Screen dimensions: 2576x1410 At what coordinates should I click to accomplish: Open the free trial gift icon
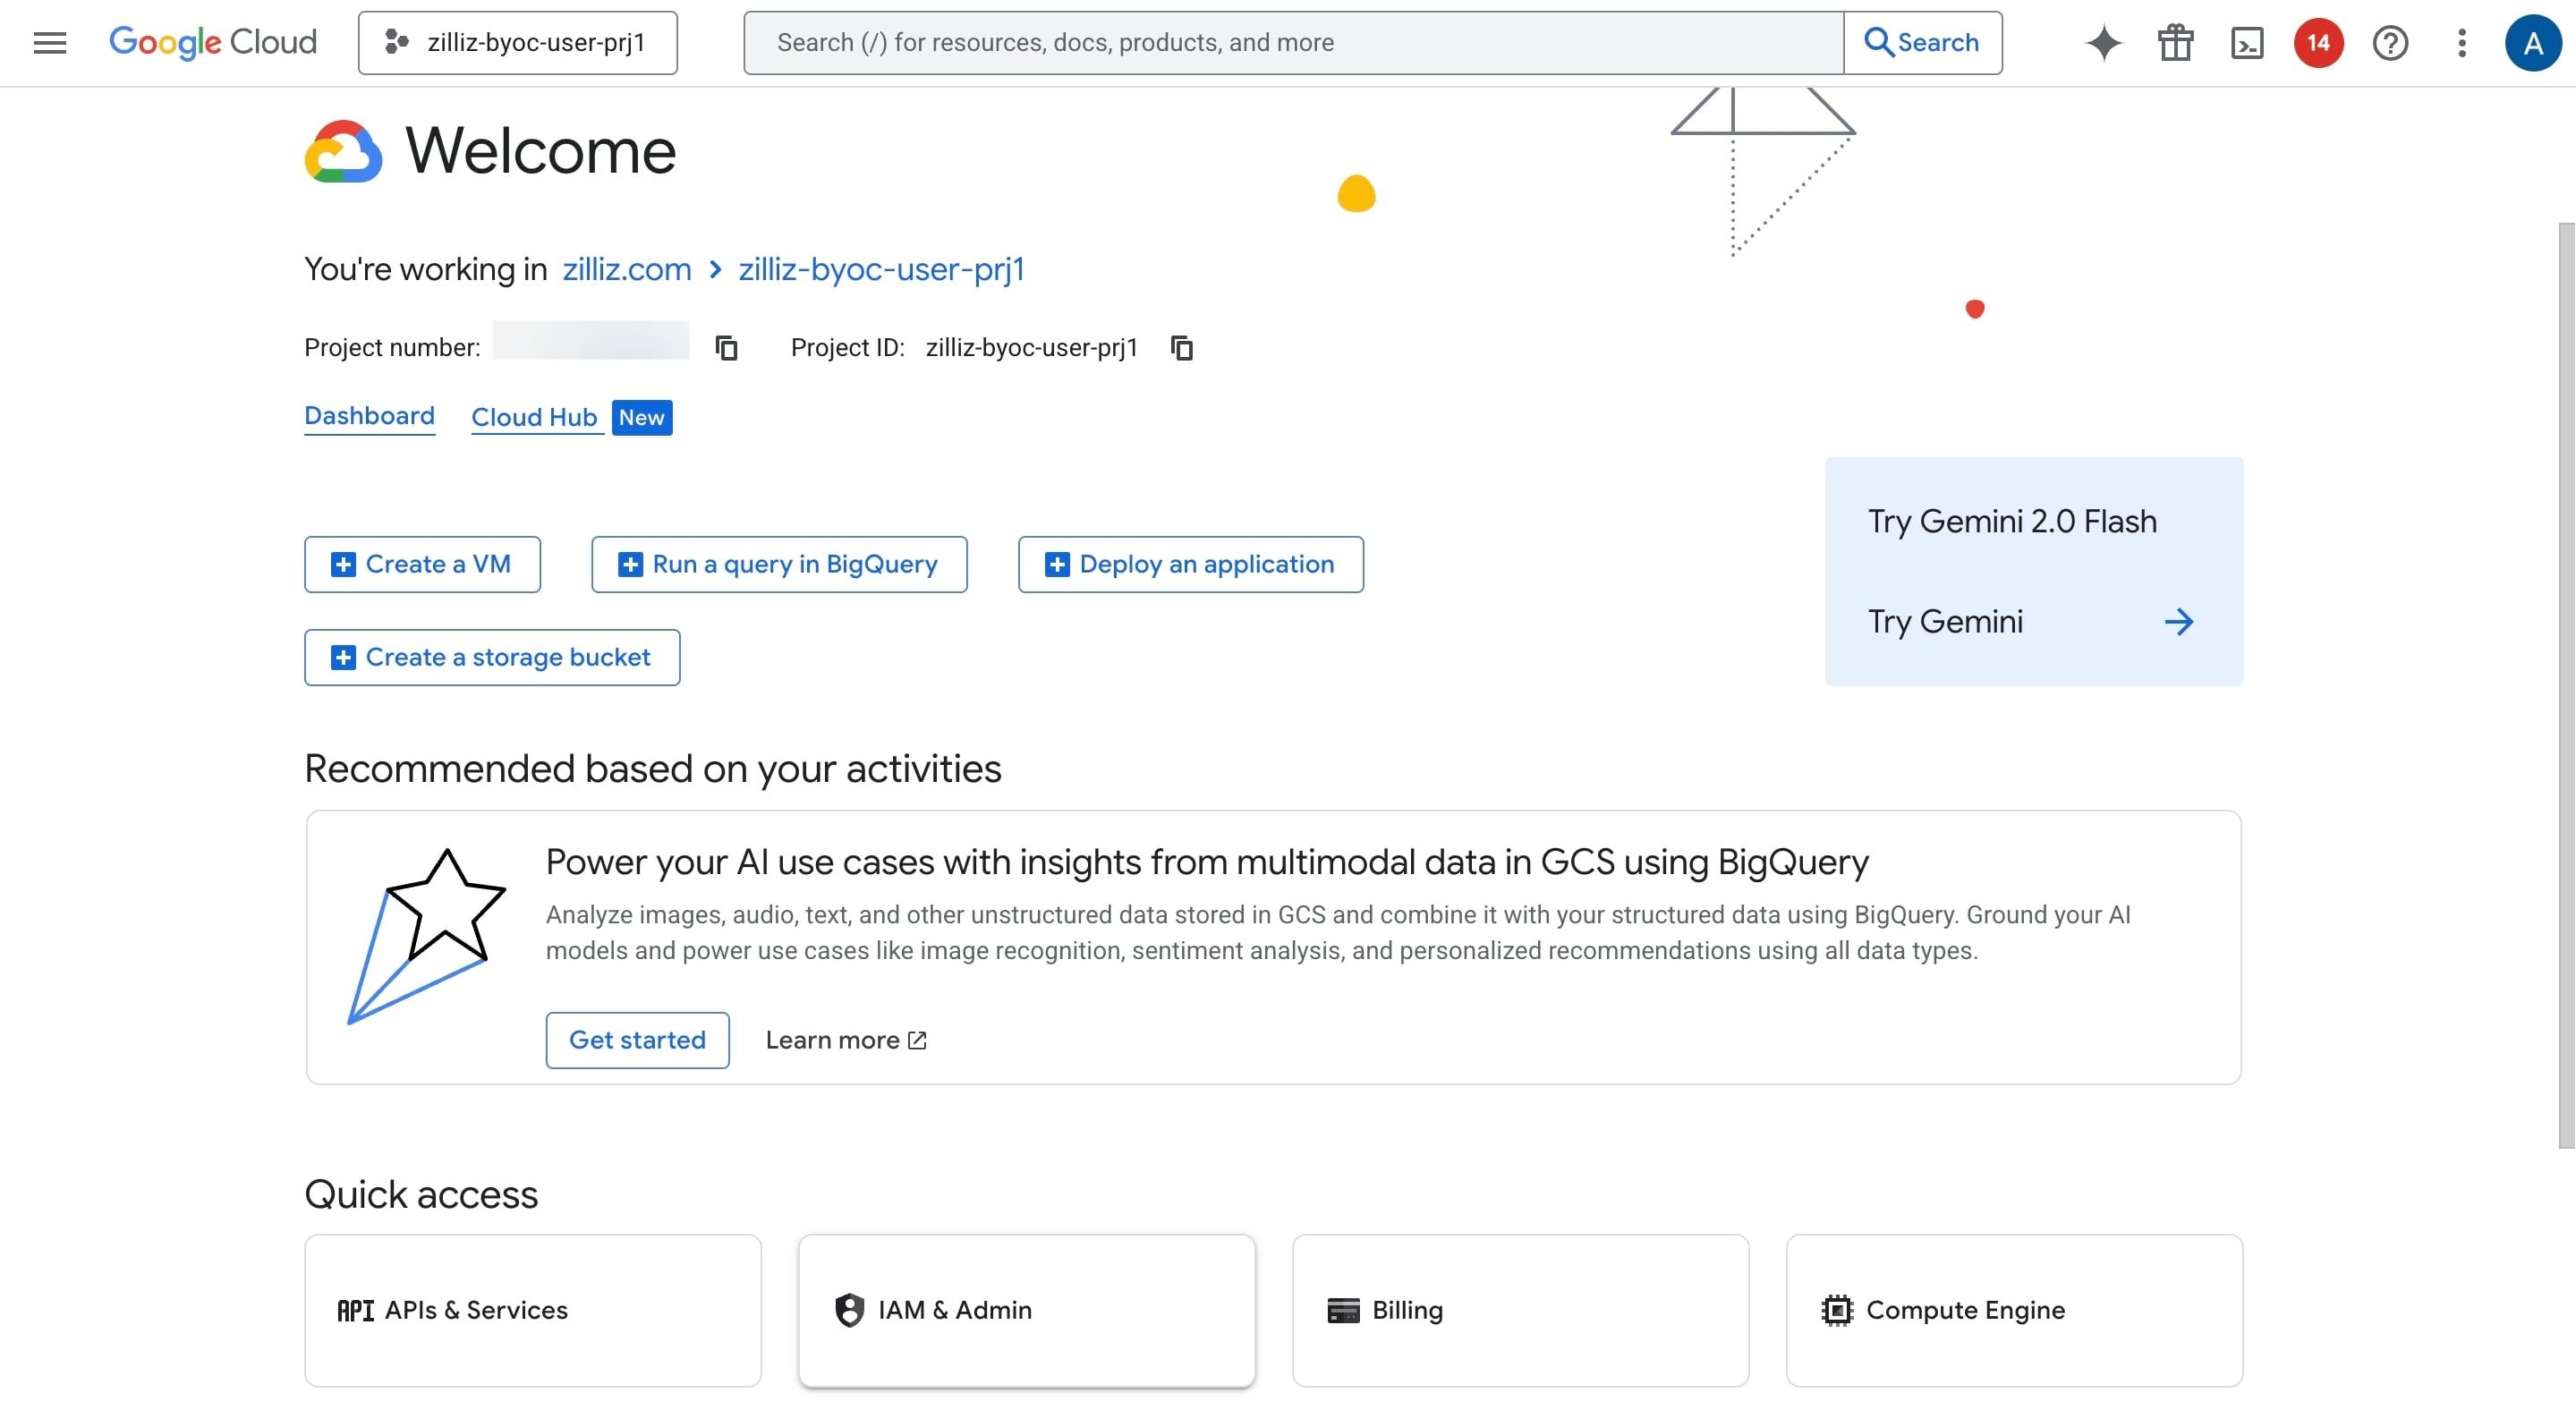tap(2175, 43)
